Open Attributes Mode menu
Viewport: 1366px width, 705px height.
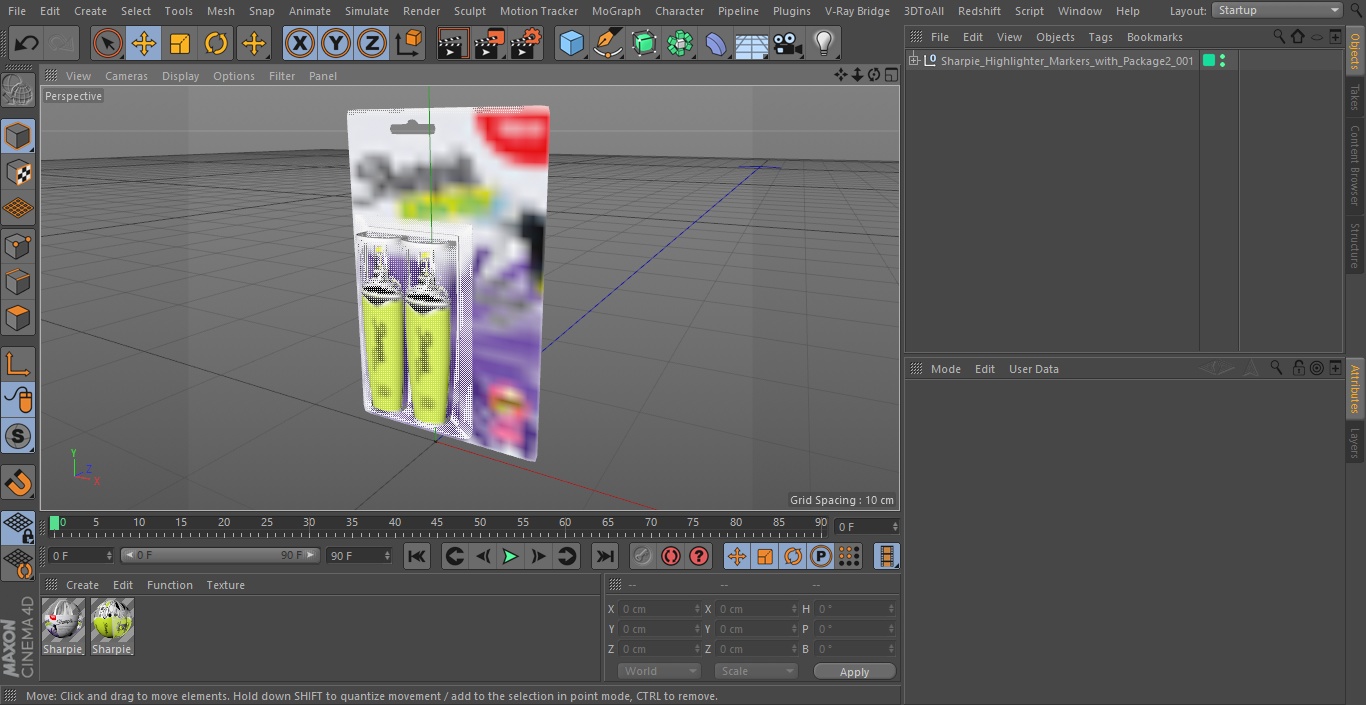pos(945,369)
